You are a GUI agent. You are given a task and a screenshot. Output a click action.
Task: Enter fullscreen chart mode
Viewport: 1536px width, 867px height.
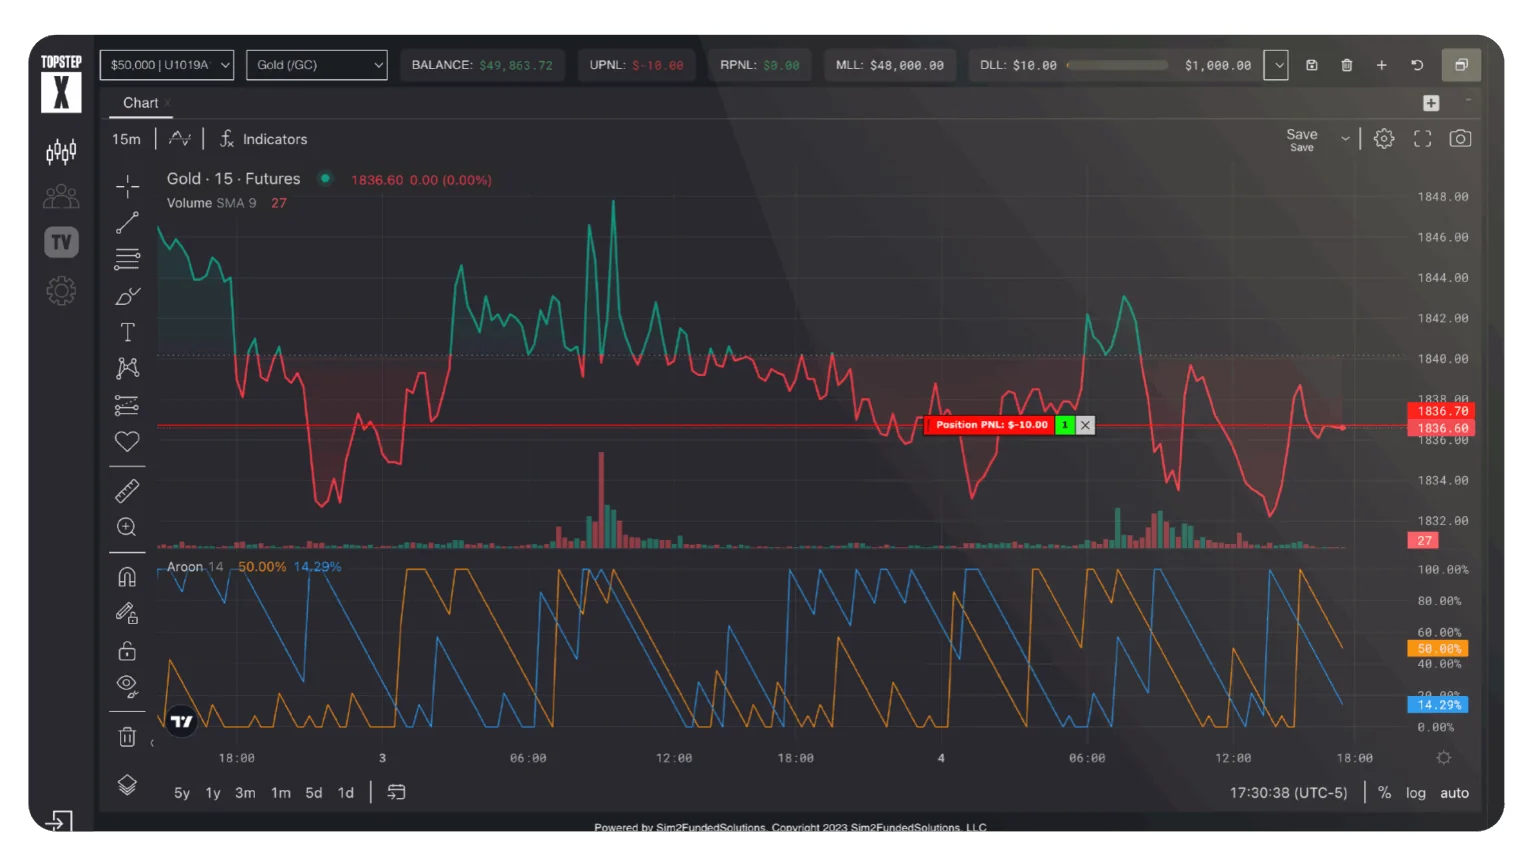(1422, 139)
